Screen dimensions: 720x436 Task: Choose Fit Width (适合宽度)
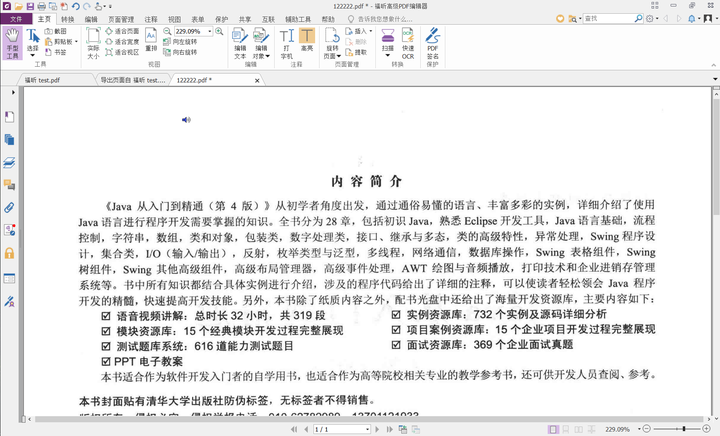coord(122,42)
